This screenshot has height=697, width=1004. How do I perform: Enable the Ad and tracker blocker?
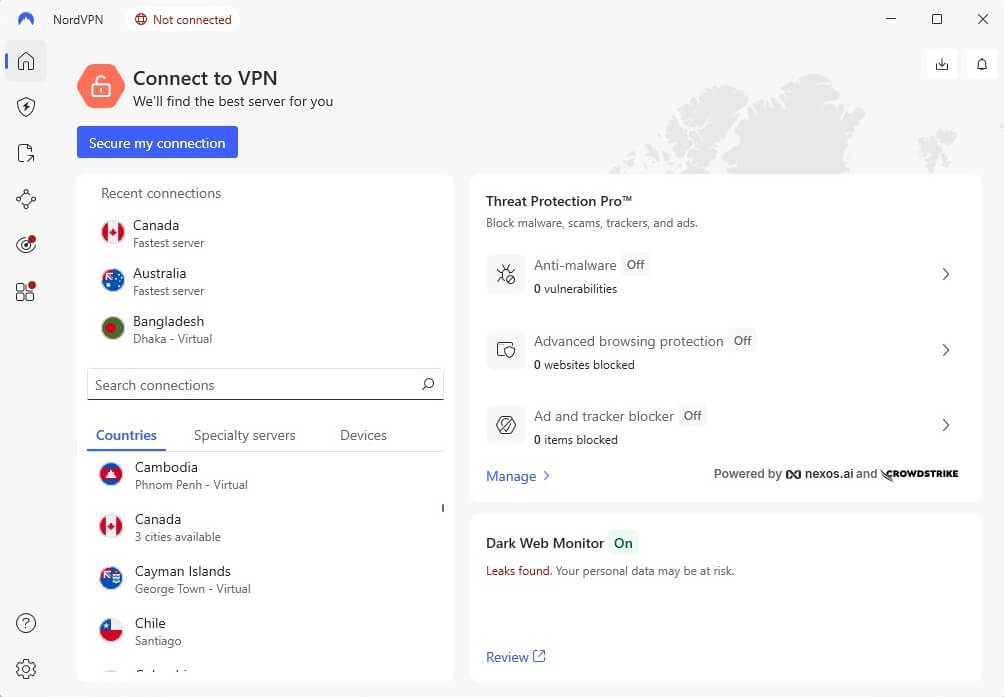point(692,415)
